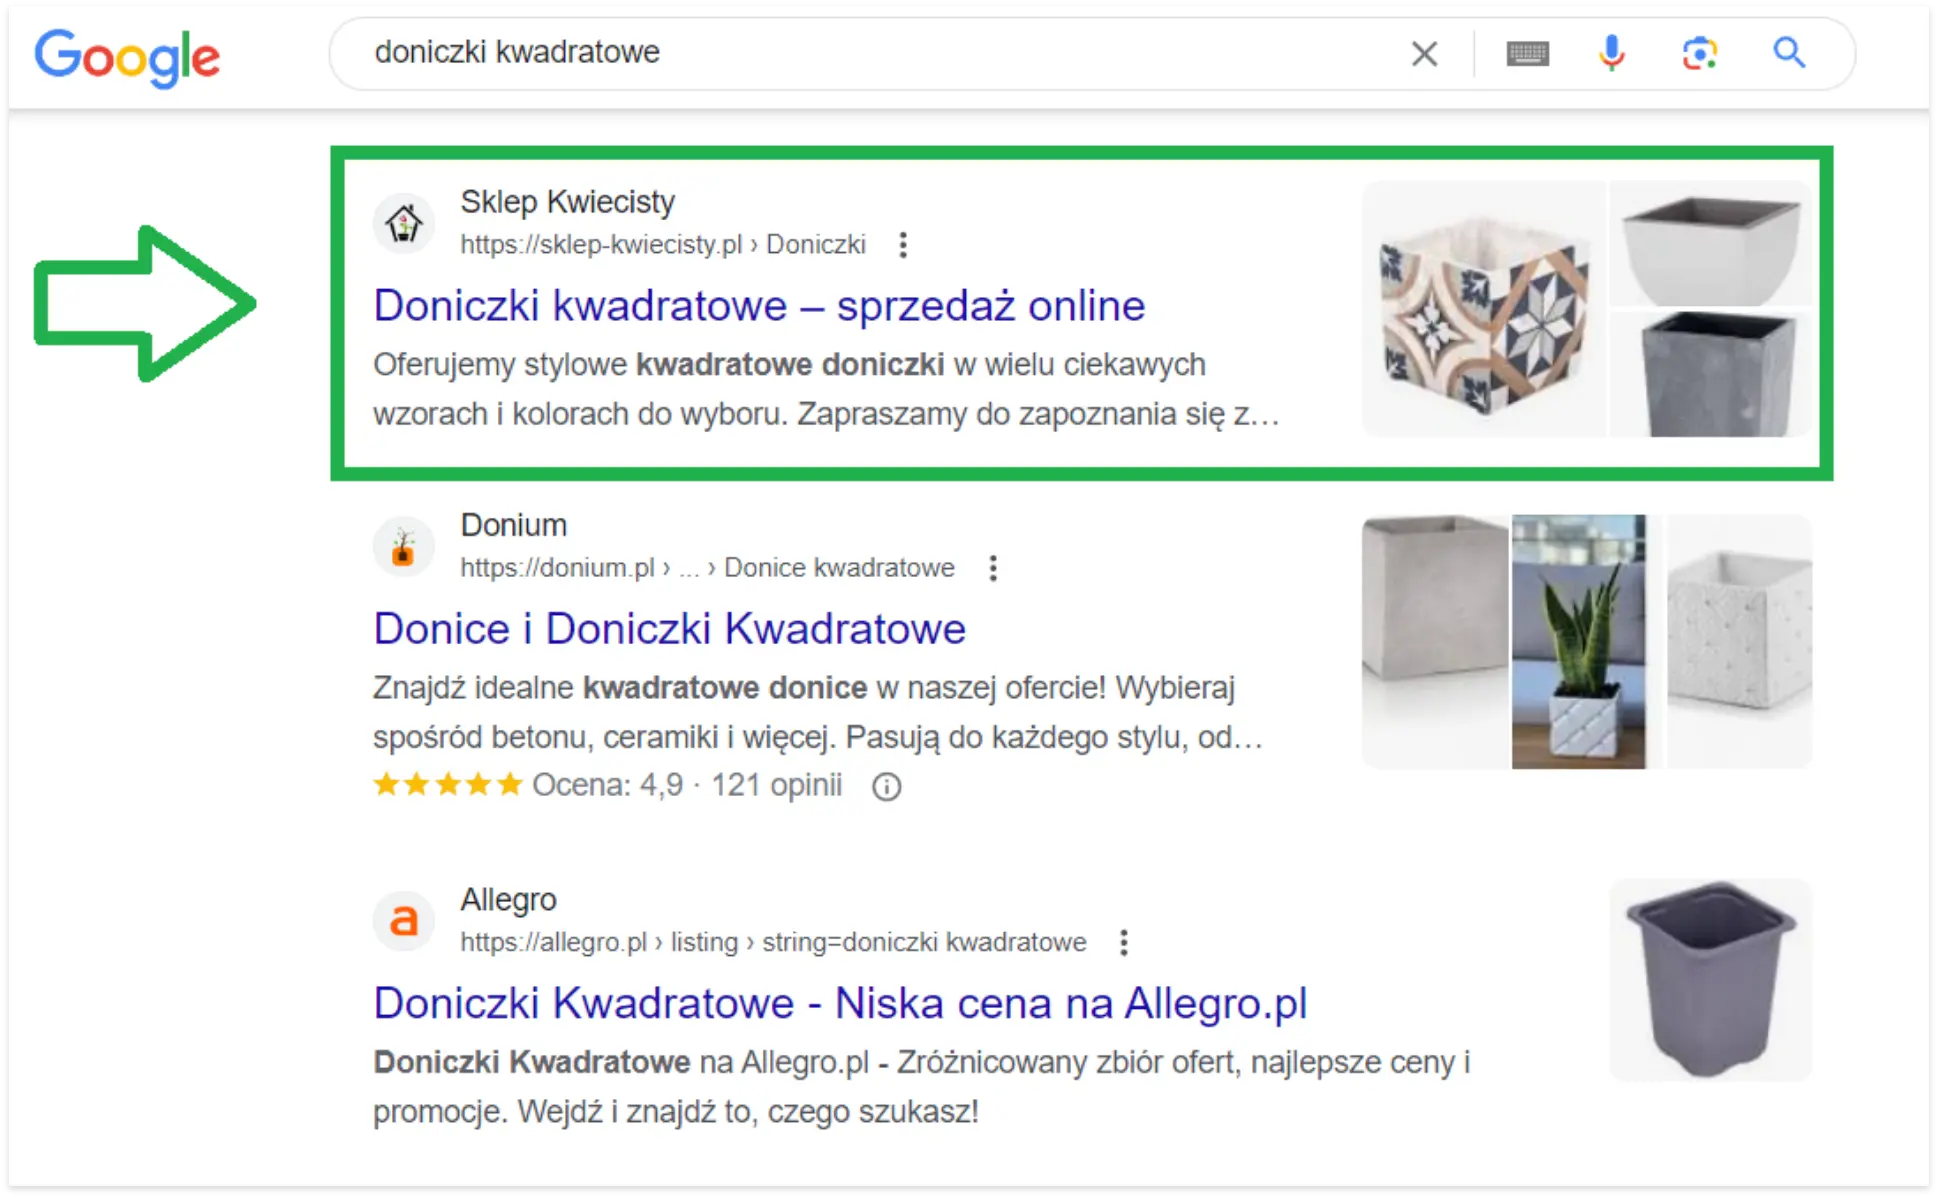Click the snippet 'Wejdź i znajdź to, czego szukasz!'
Viewport: 1938px width, 1198px height.
[x=748, y=1111]
